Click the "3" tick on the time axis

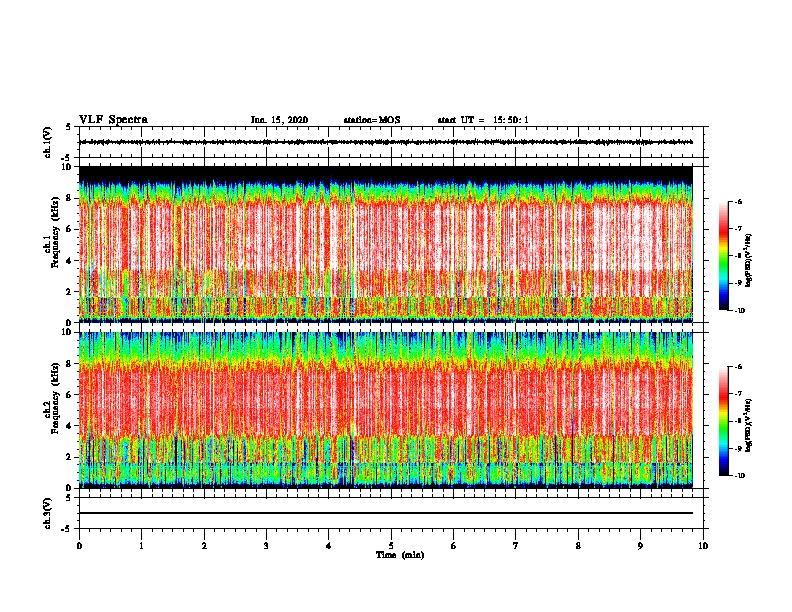coord(266,546)
